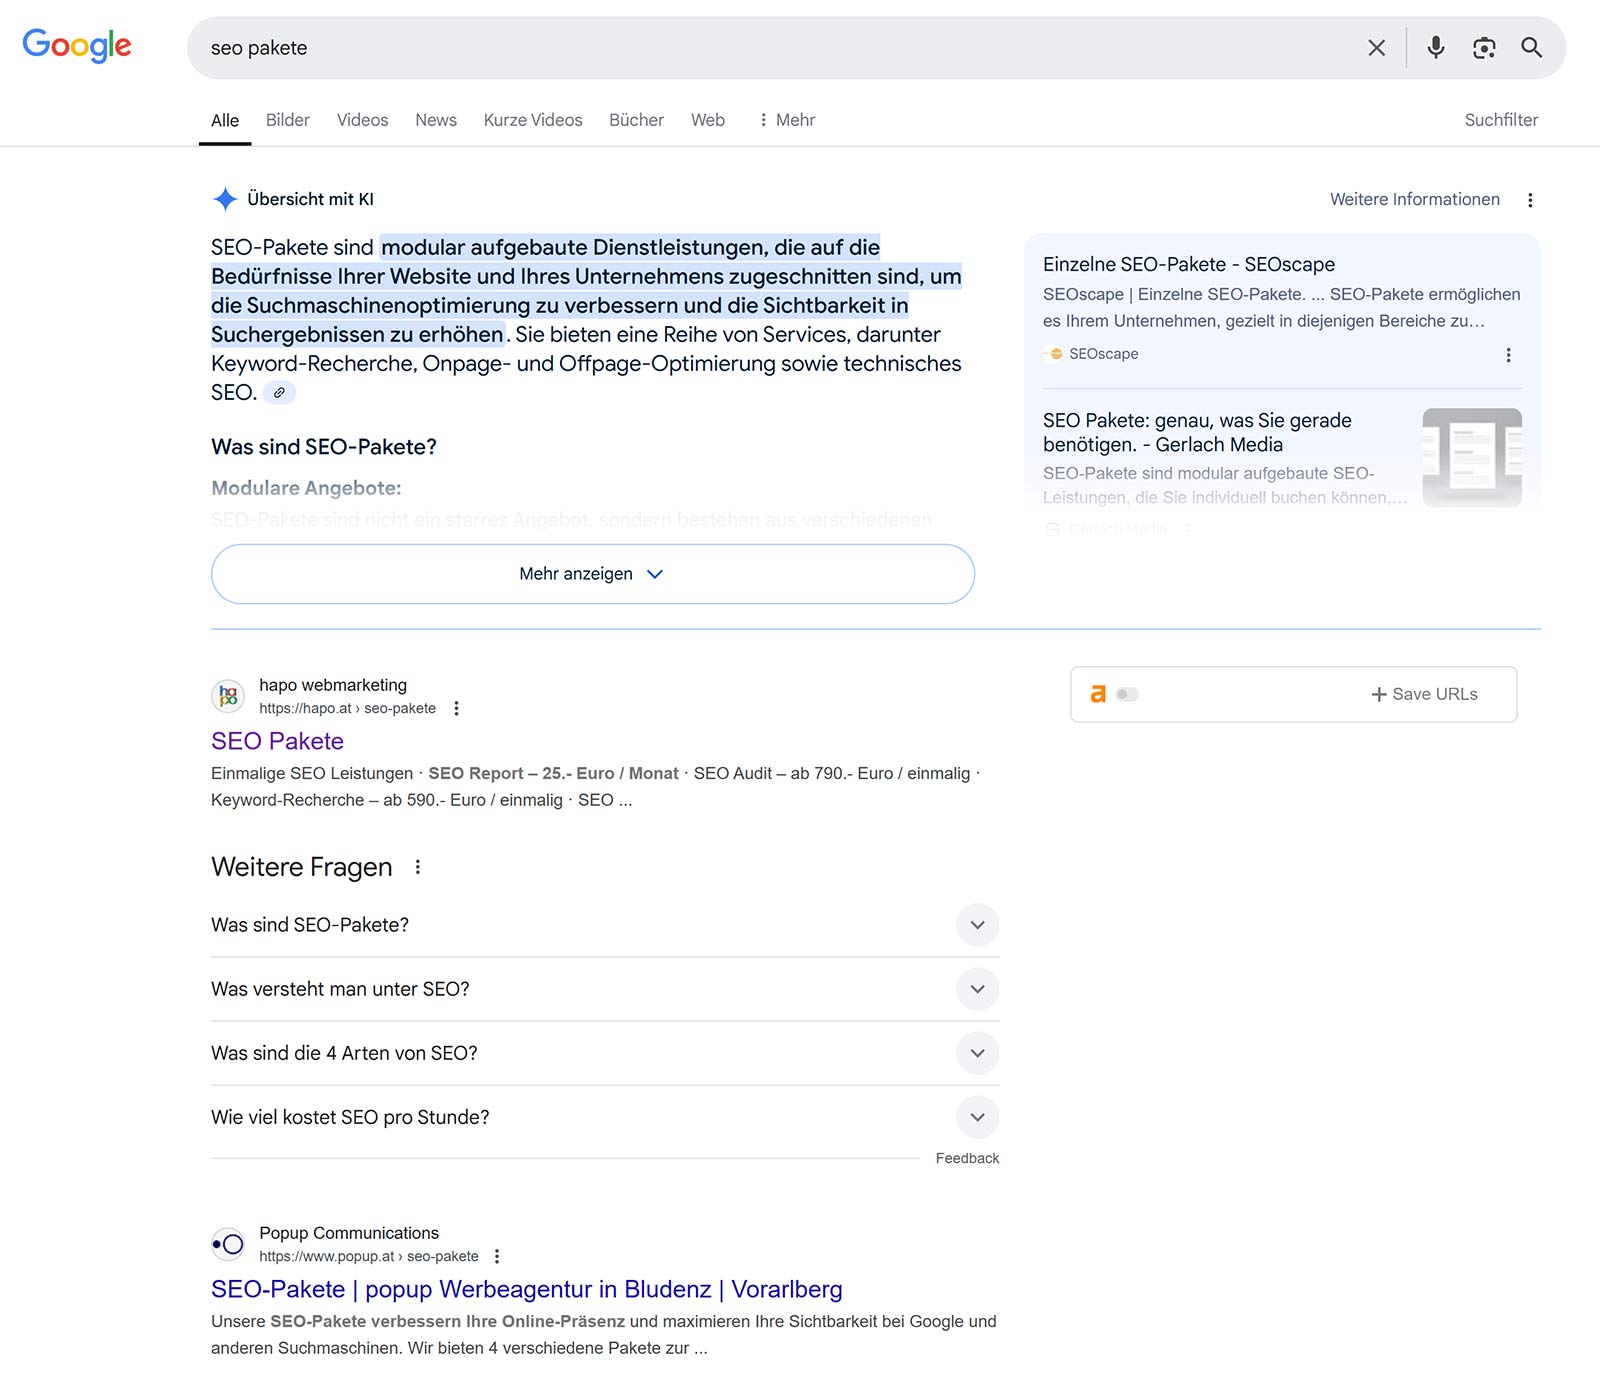Screen dimensions: 1600x1387
Task: Click the SEOscape source name label
Action: coord(1104,354)
